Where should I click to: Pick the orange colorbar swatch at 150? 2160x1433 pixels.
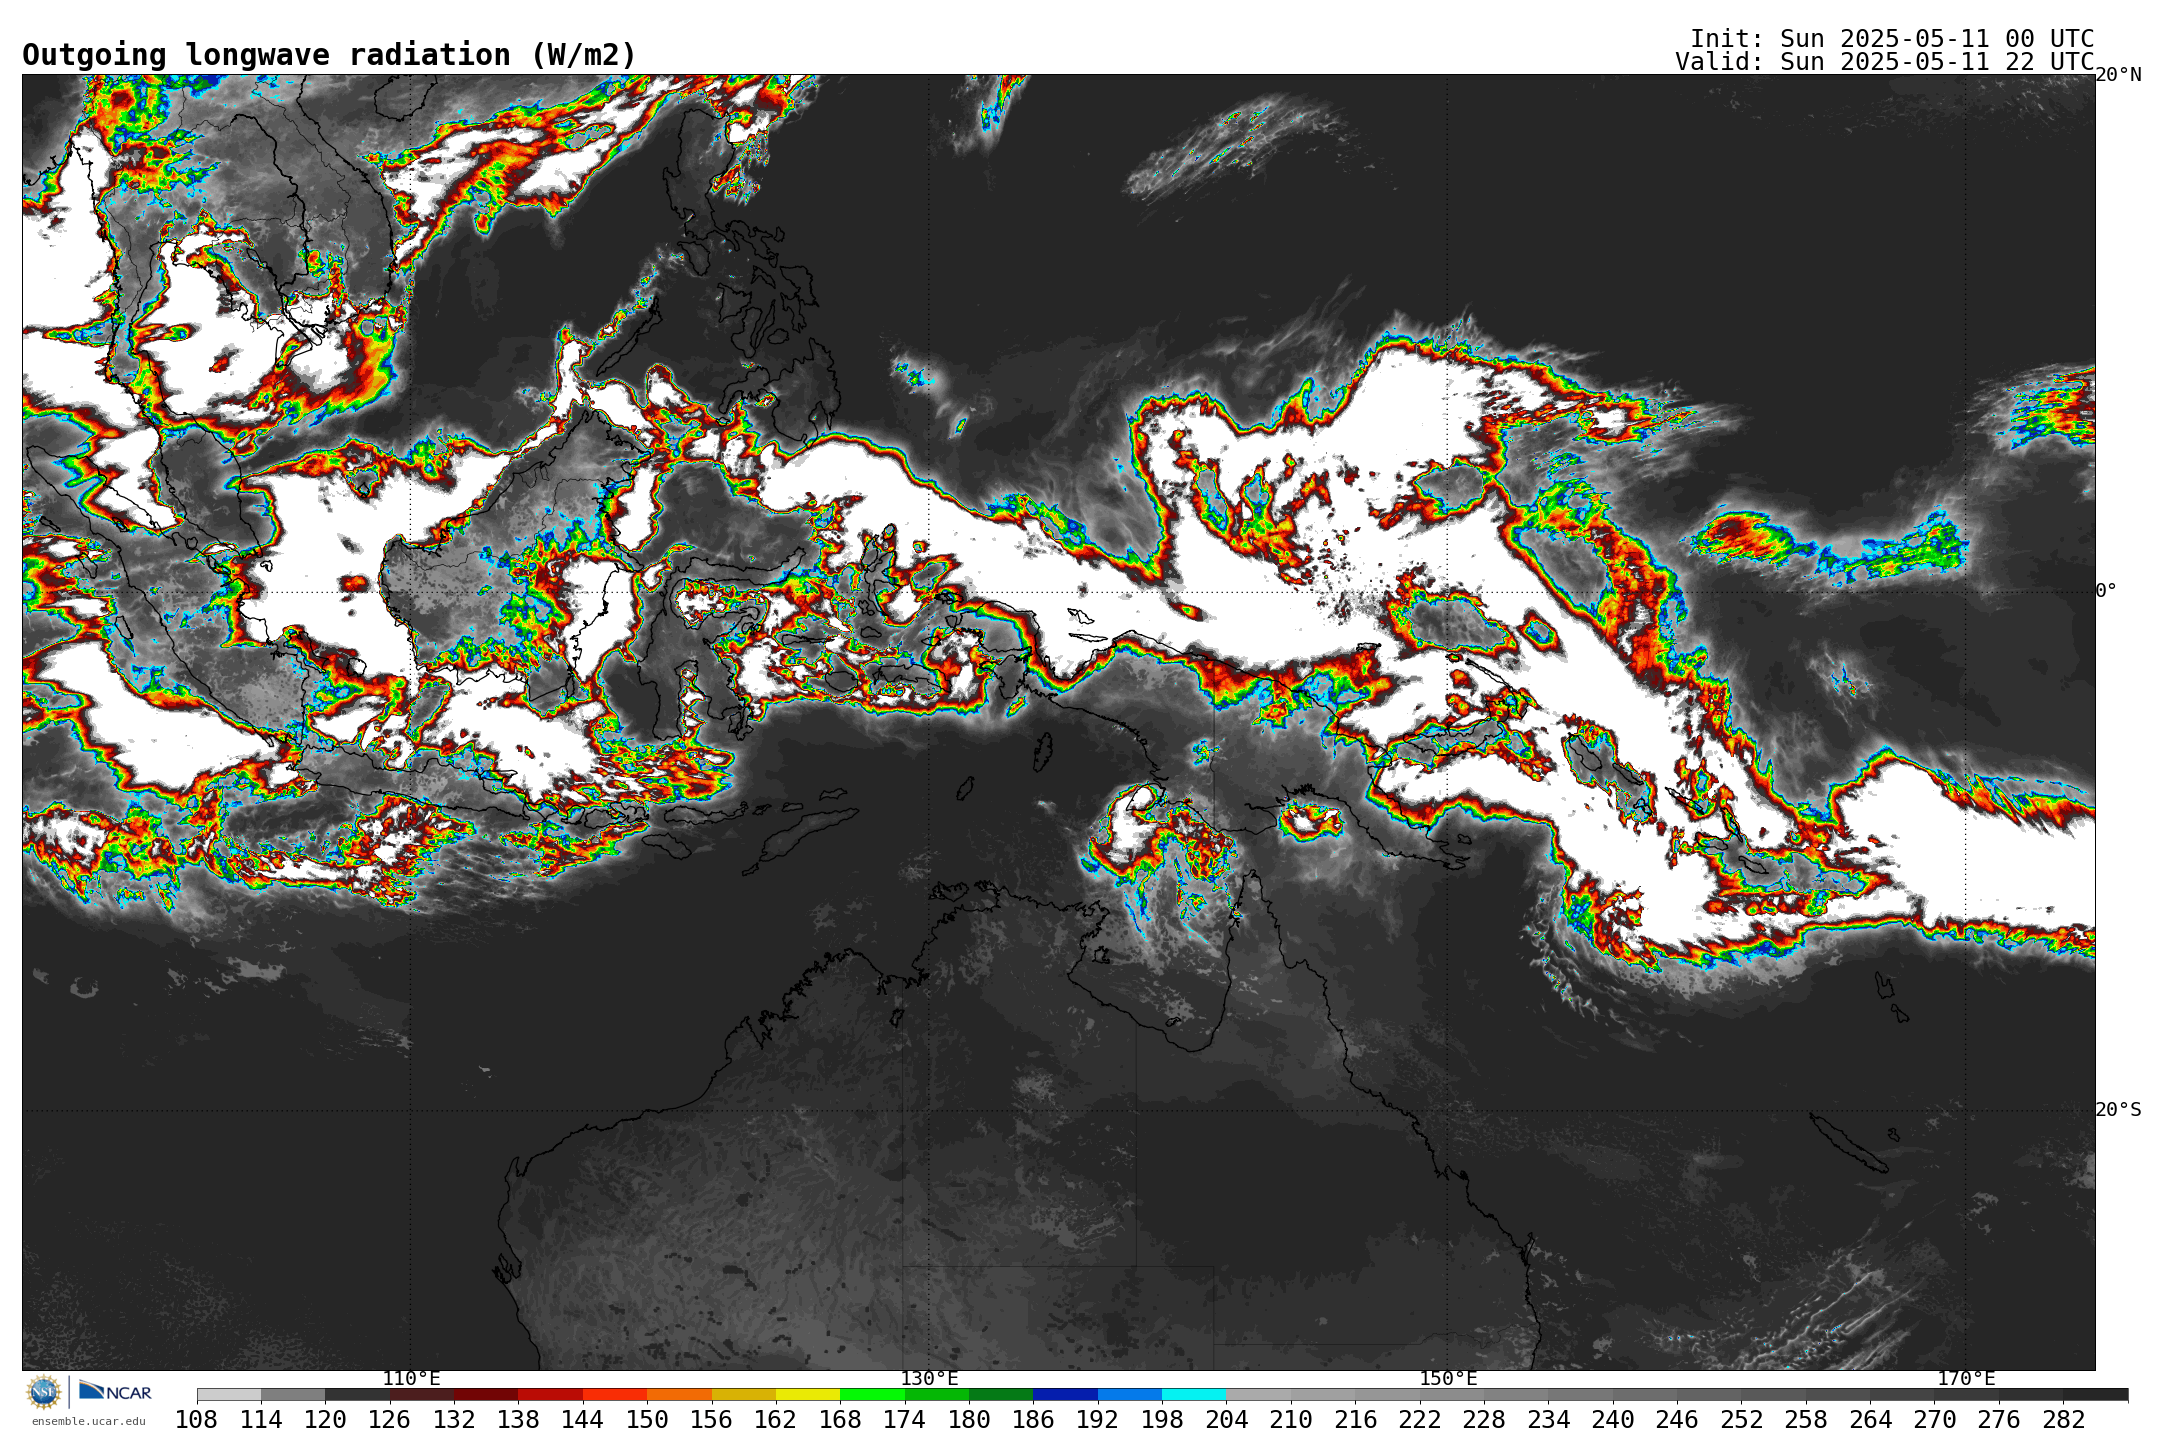(x=679, y=1394)
